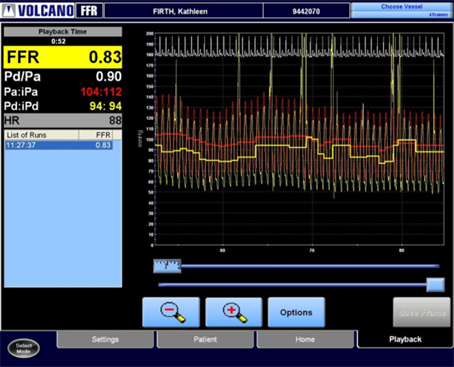Select the 11:27:37 run in list

pyautogui.click(x=59, y=145)
